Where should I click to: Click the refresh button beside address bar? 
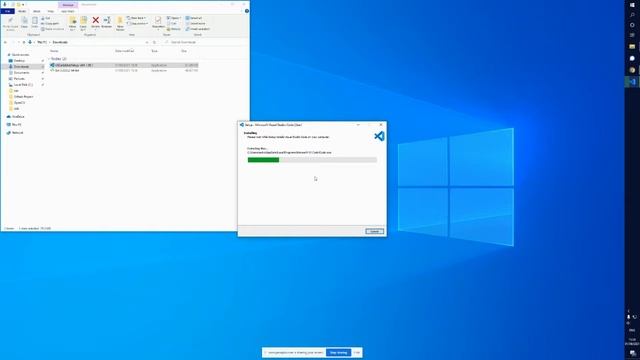[154, 42]
